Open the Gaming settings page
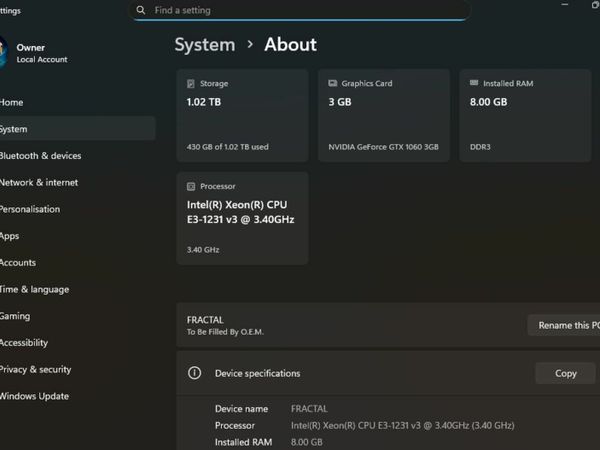The width and height of the screenshot is (600, 450). point(15,316)
